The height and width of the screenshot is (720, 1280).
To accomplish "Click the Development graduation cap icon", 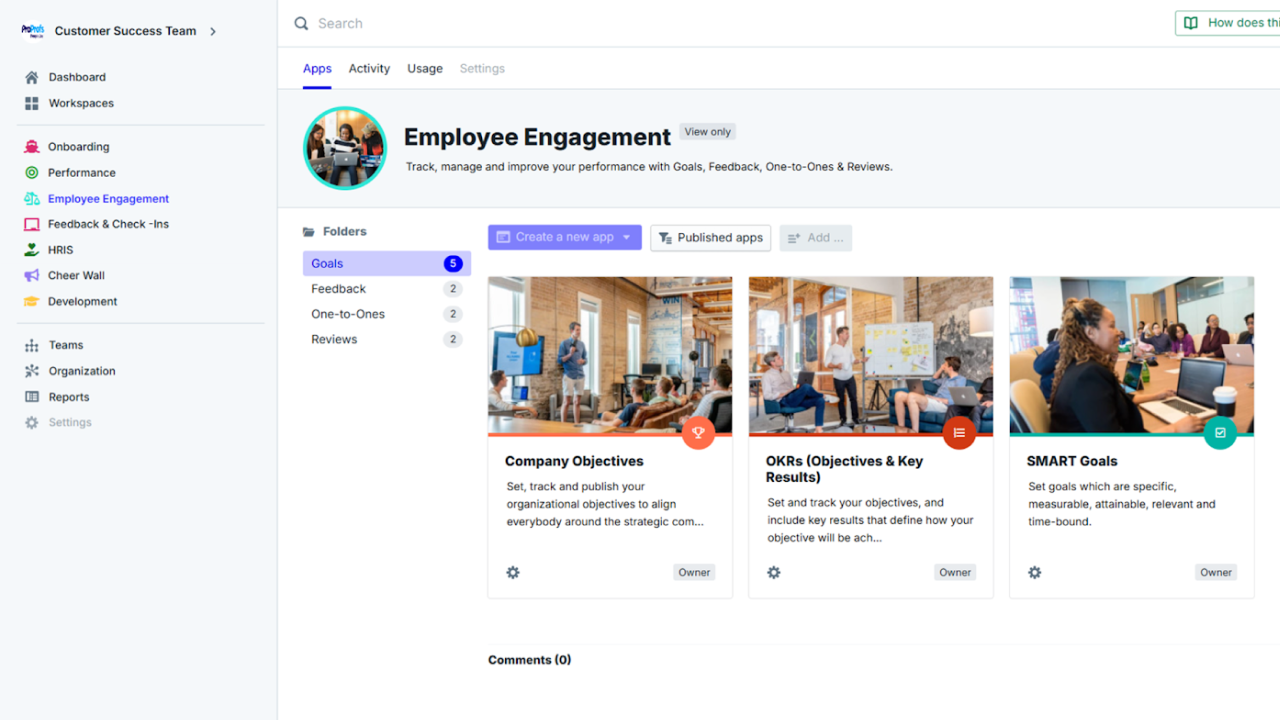I will pyautogui.click(x=32, y=302).
